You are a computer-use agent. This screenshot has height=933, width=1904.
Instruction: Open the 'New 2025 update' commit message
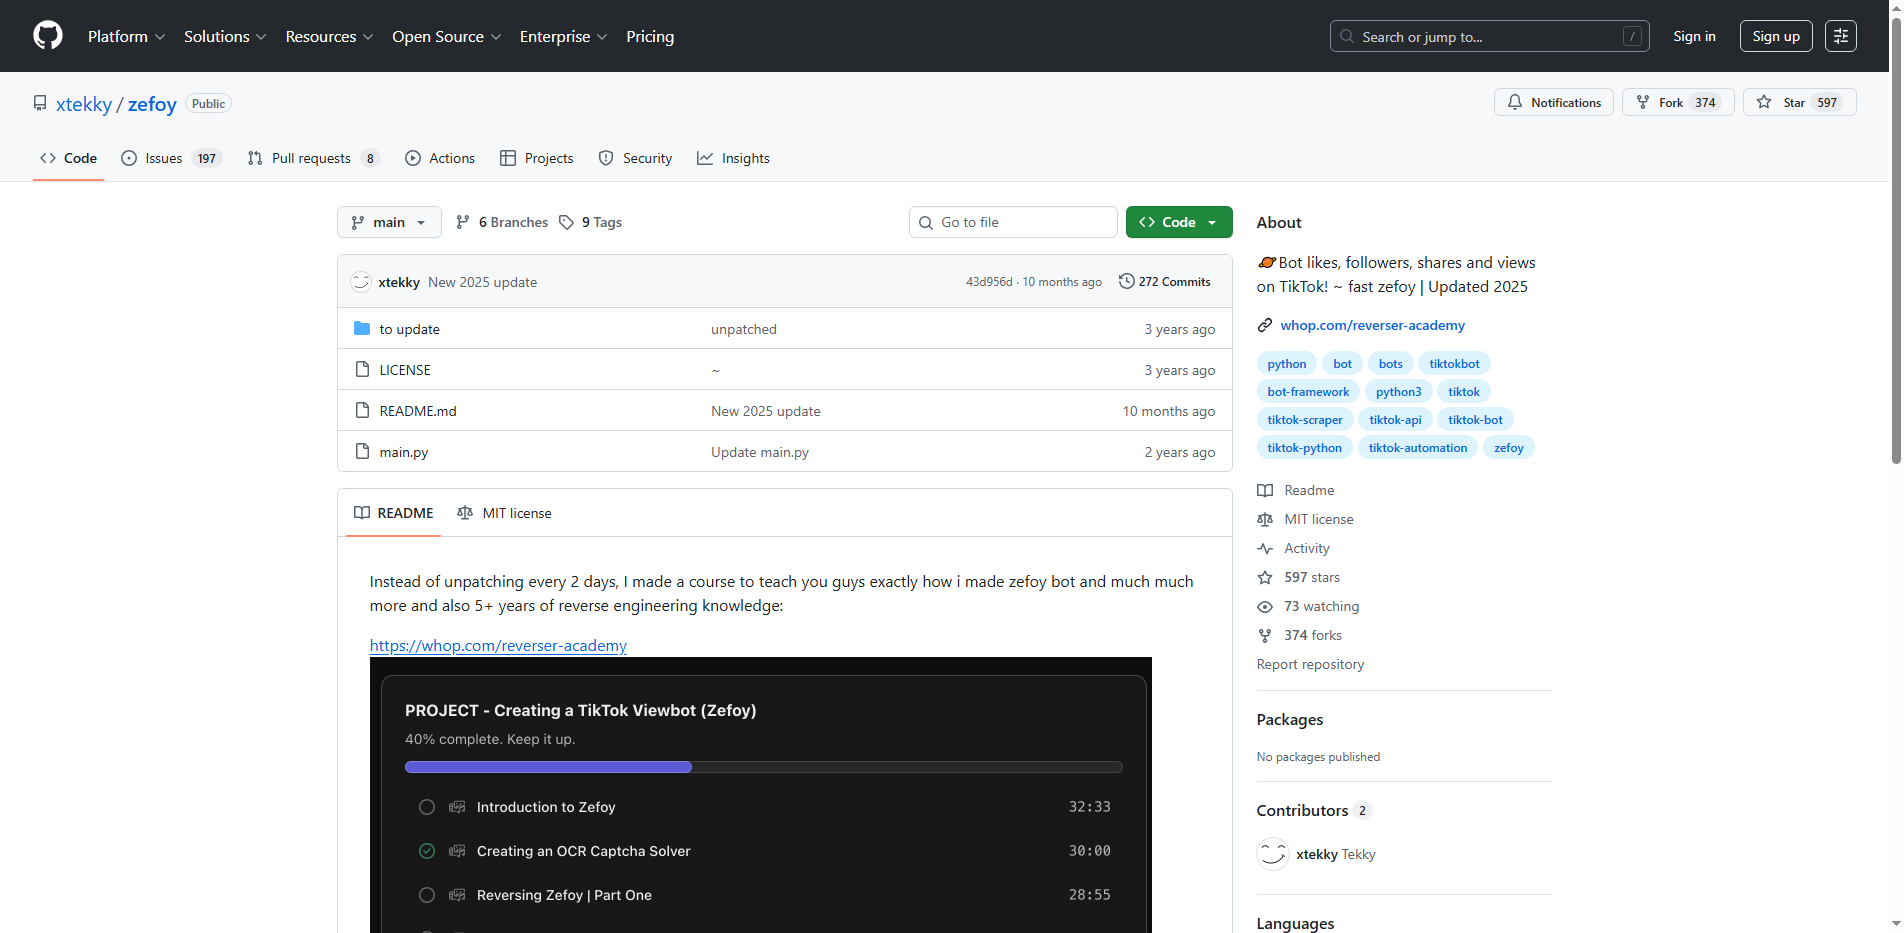(x=482, y=282)
